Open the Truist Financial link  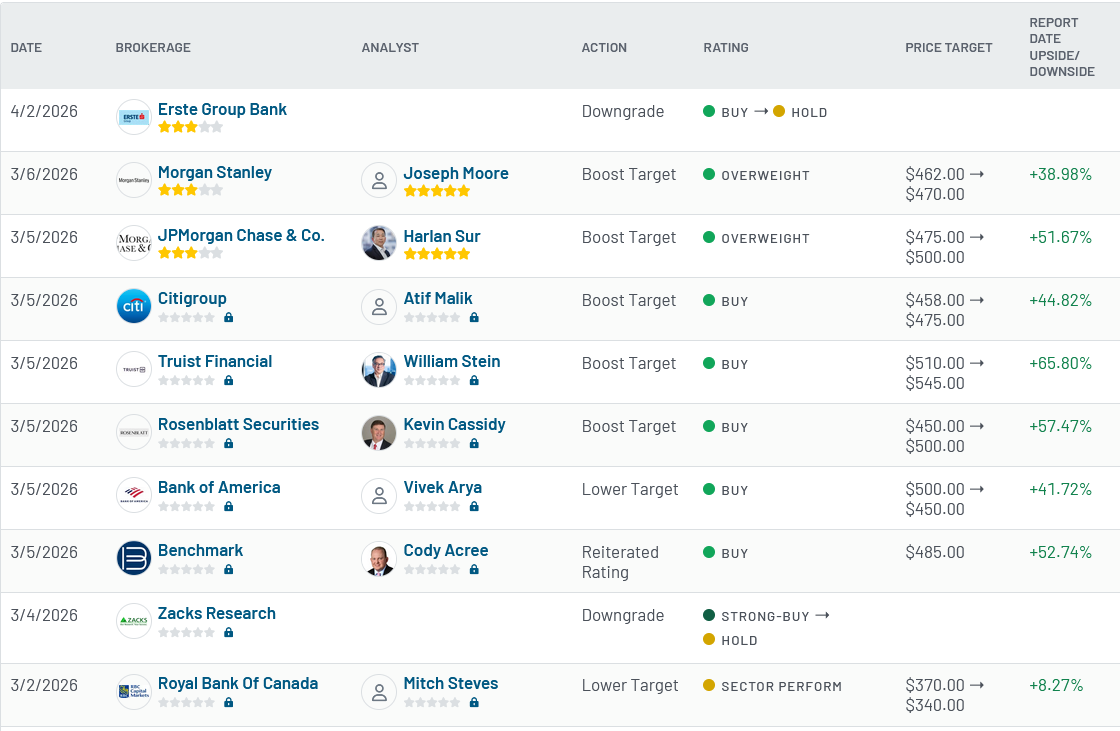215,361
